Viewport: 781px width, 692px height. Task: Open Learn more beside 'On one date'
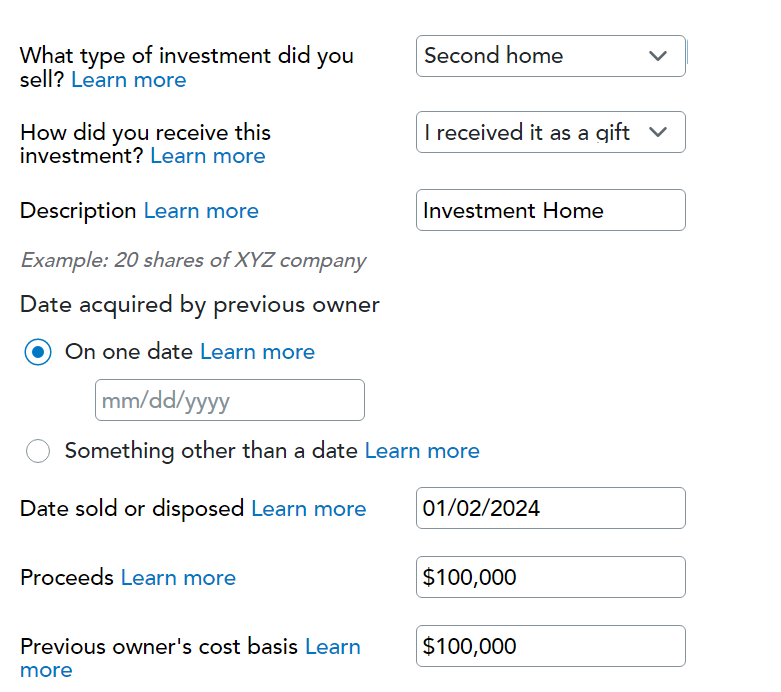tap(258, 352)
